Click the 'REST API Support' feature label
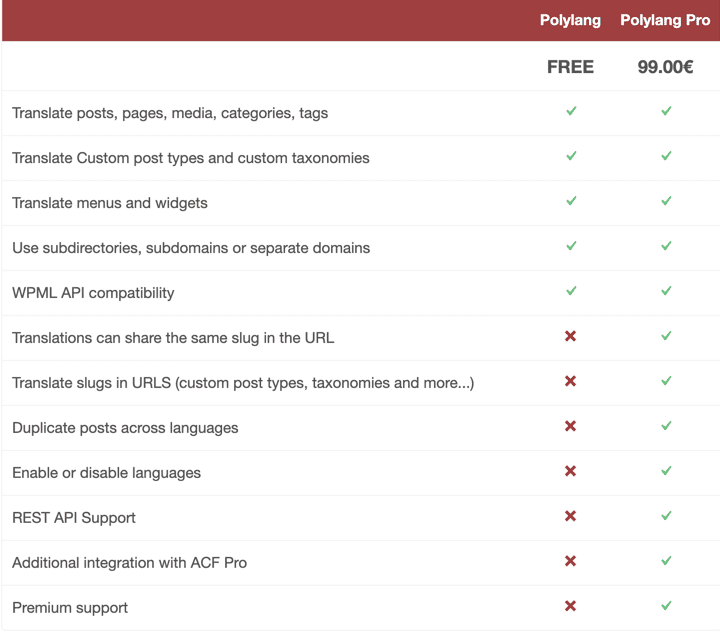The height and width of the screenshot is (632, 720). (x=74, y=518)
